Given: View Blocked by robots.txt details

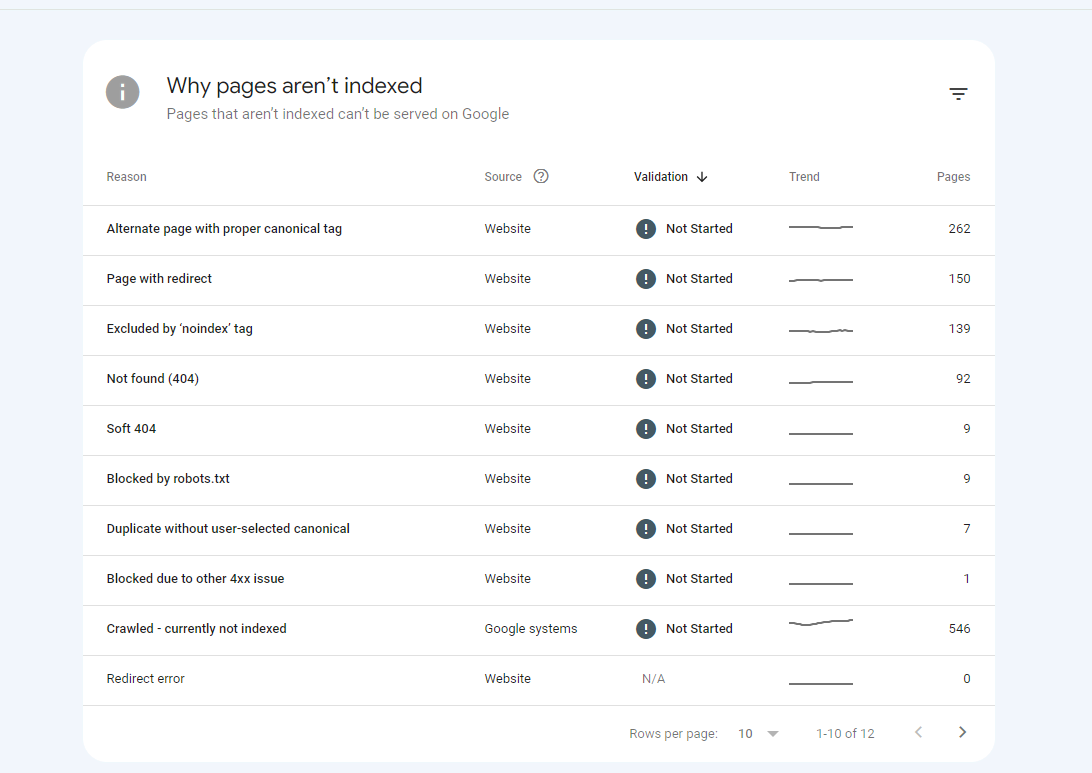Looking at the screenshot, I should [x=168, y=478].
